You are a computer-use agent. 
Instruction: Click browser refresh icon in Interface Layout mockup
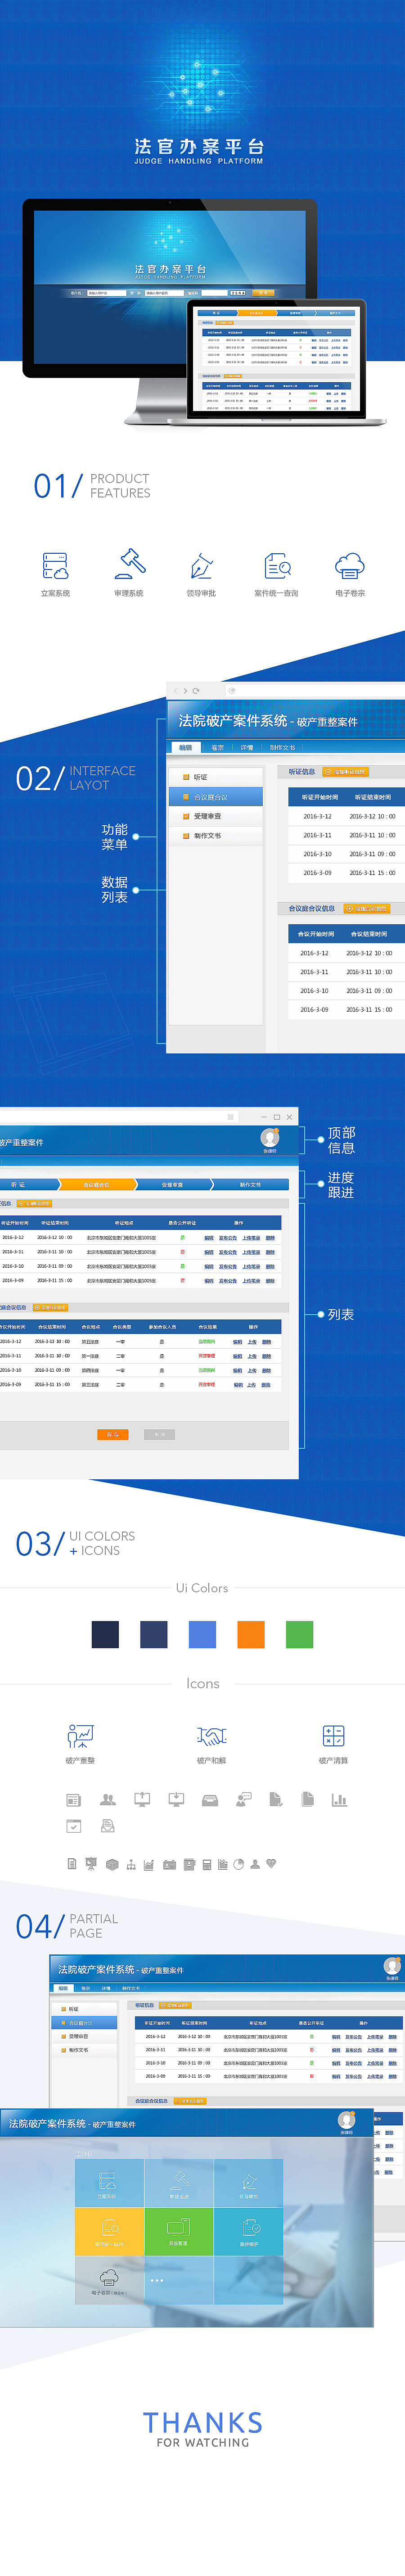(196, 691)
